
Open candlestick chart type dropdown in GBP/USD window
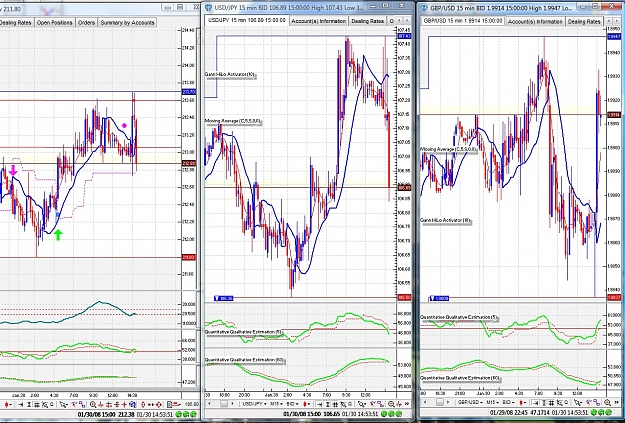[523, 403]
